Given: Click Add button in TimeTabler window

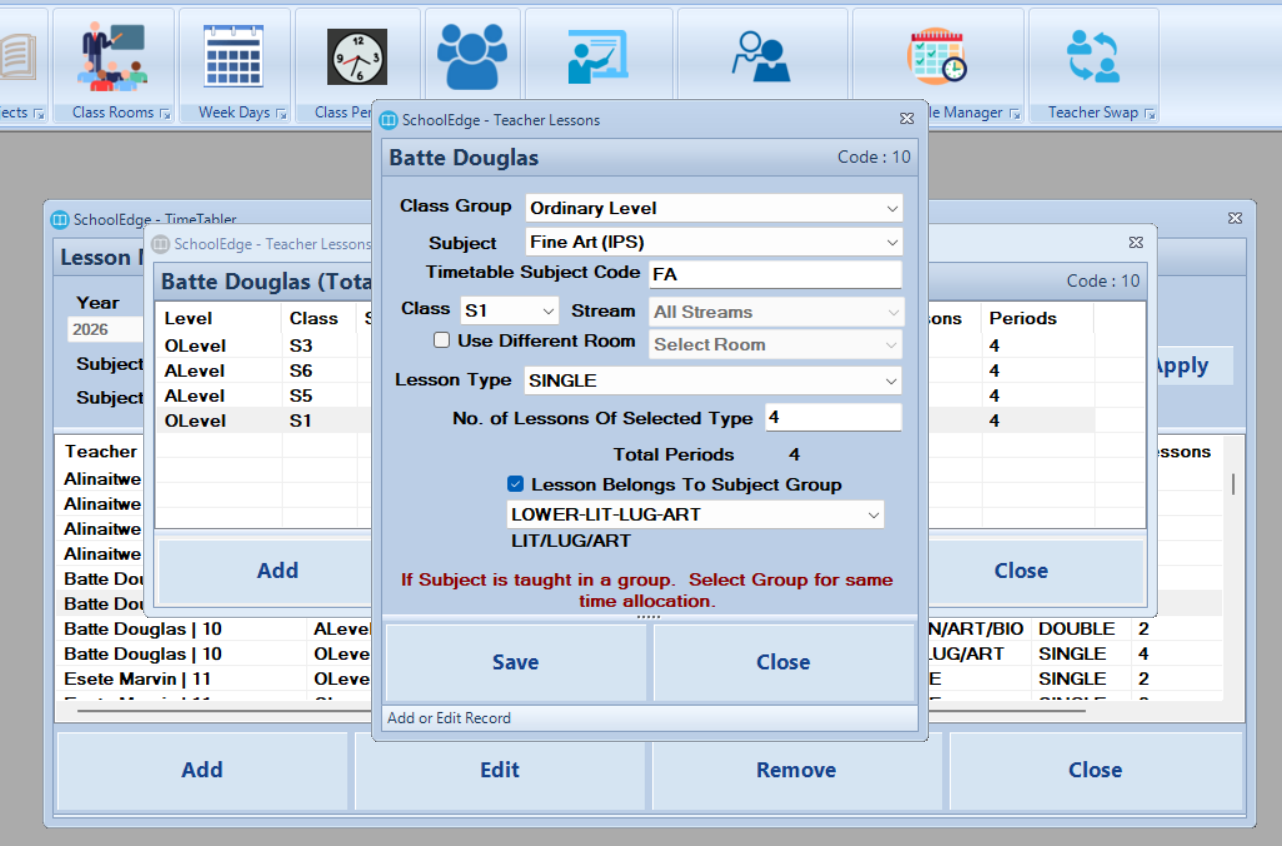Looking at the screenshot, I should 202,770.
